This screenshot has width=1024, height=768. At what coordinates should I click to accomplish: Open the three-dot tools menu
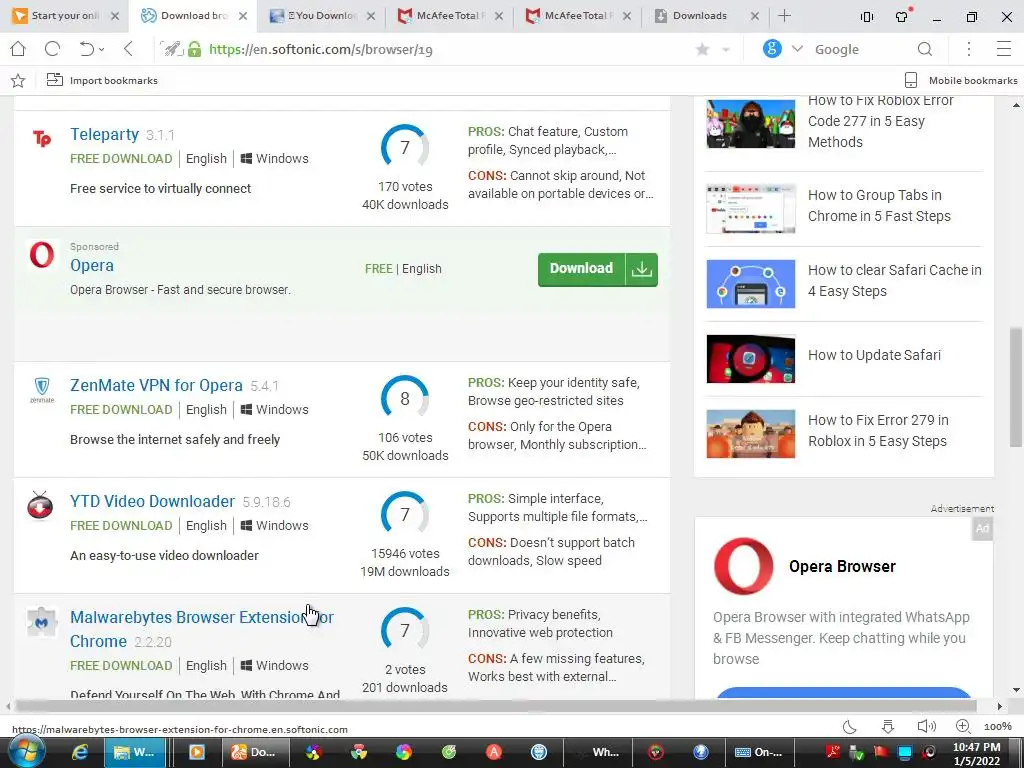[x=968, y=49]
